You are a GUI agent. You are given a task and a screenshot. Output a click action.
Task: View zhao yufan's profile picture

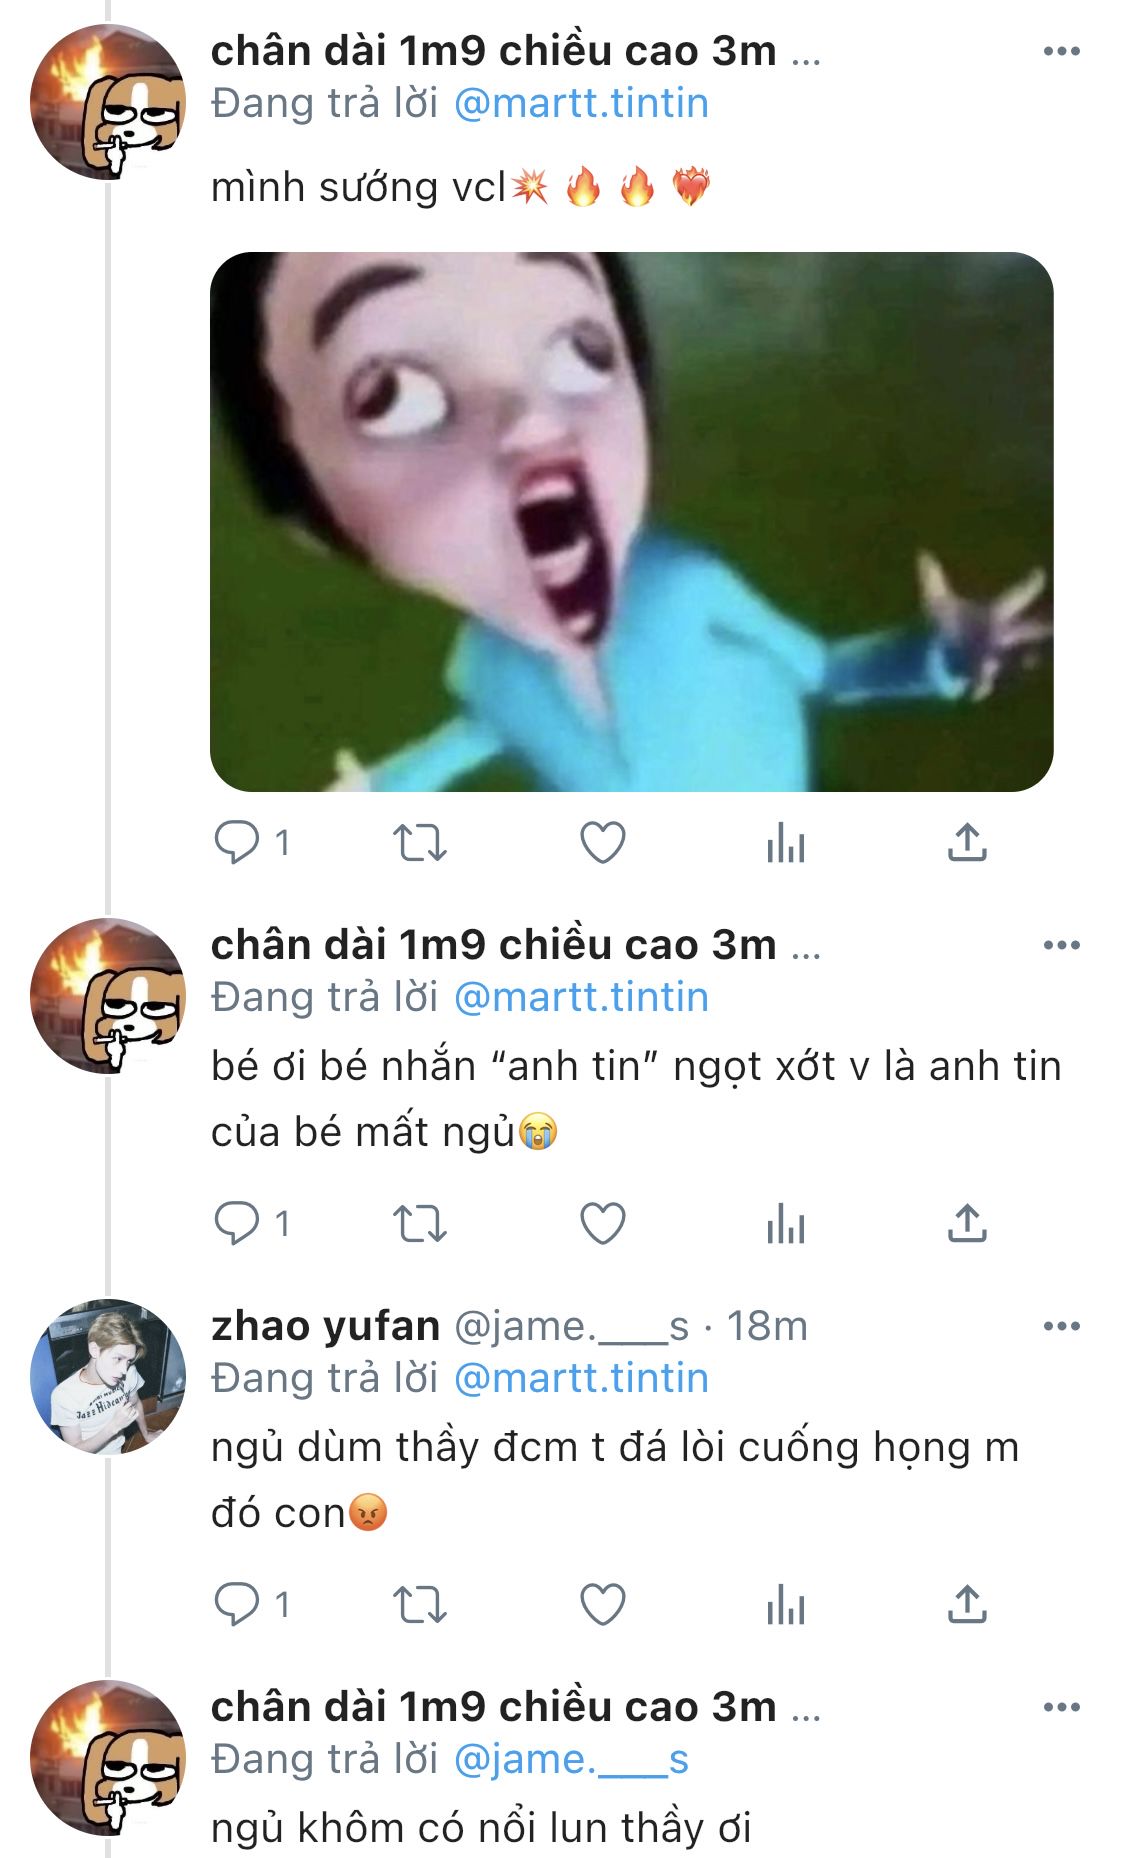point(108,1376)
